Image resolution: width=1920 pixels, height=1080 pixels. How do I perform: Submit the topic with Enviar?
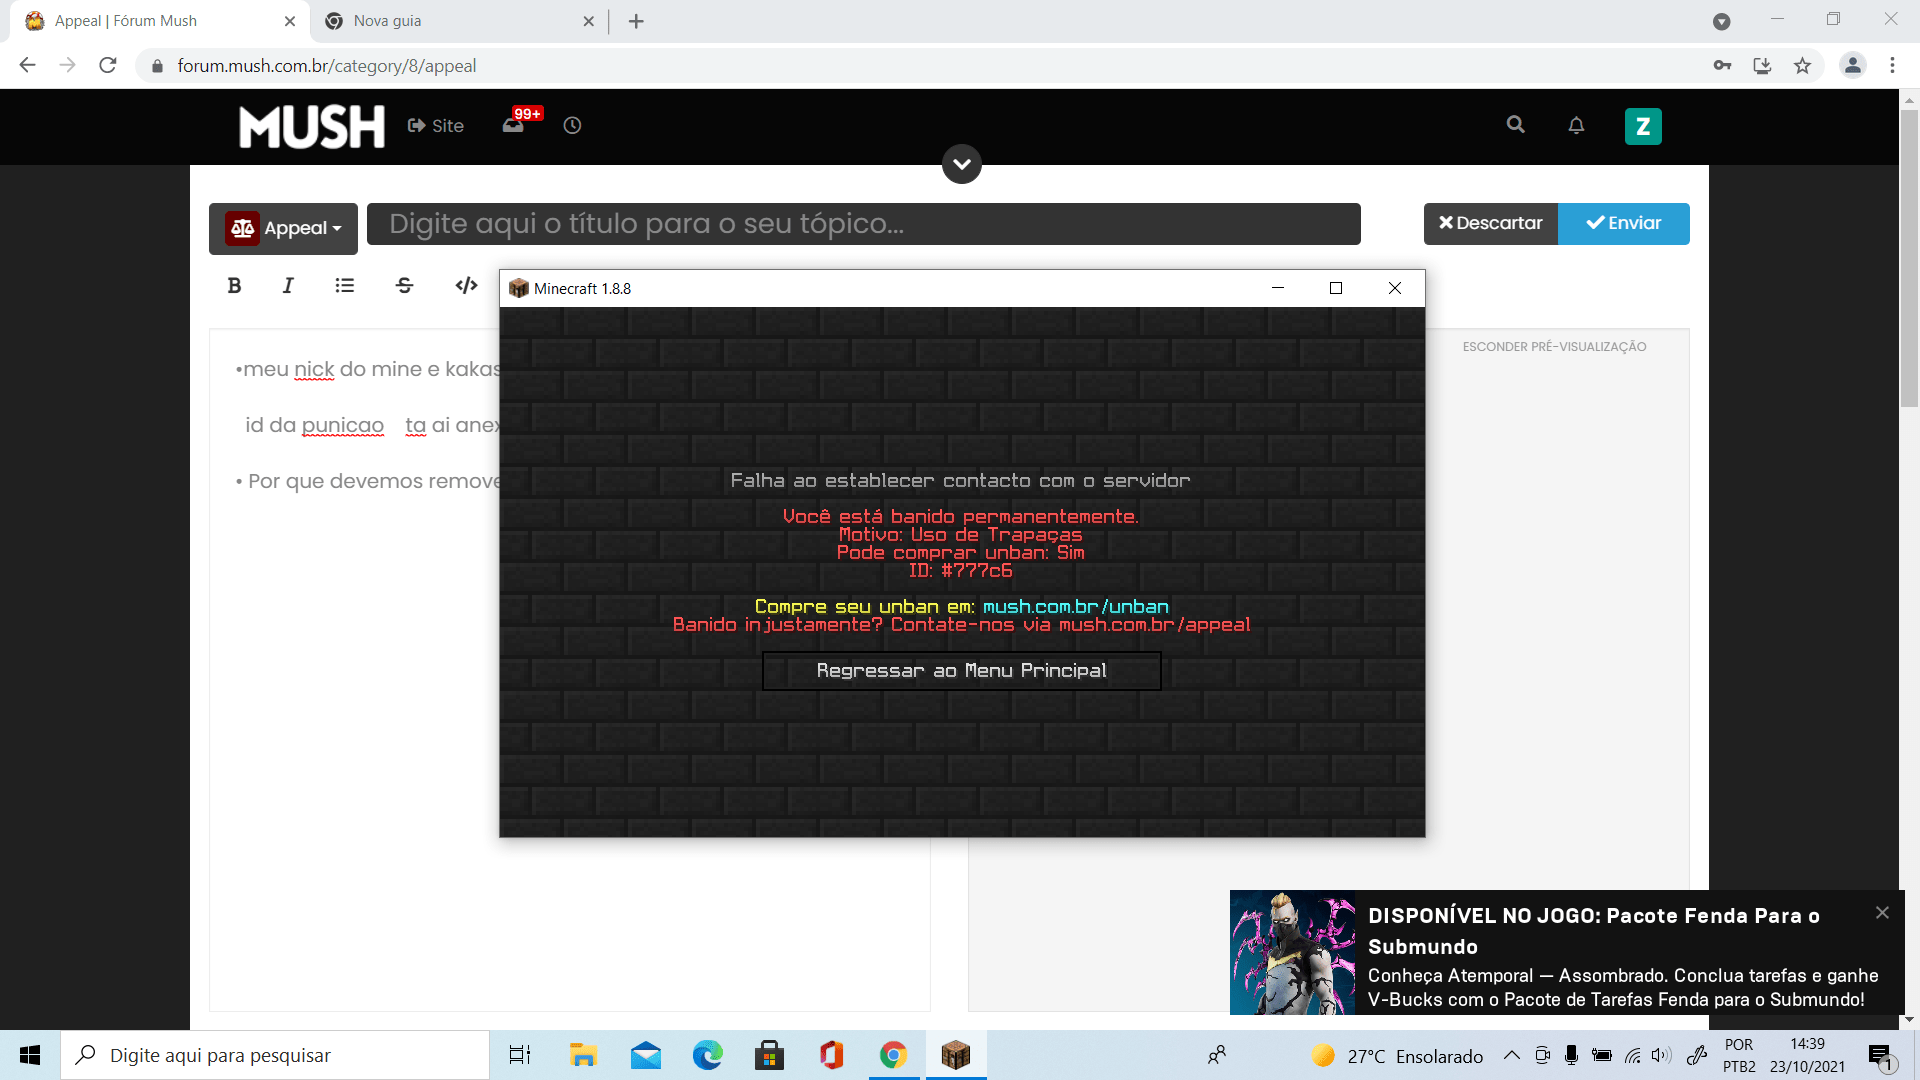point(1624,224)
